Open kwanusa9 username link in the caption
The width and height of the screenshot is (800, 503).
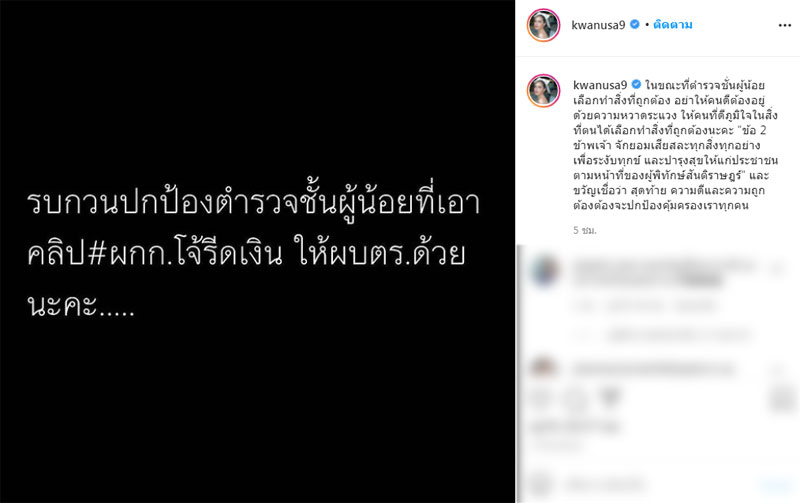tap(599, 85)
